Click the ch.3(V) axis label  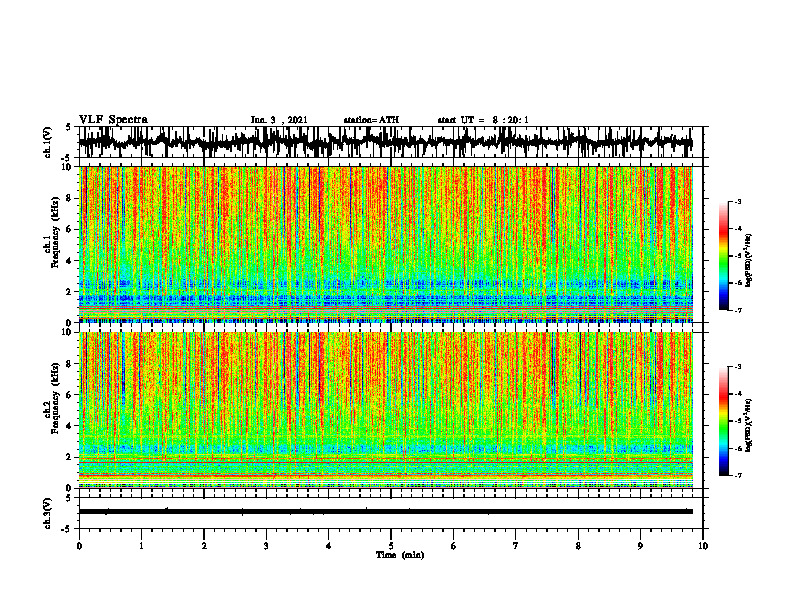coord(48,514)
